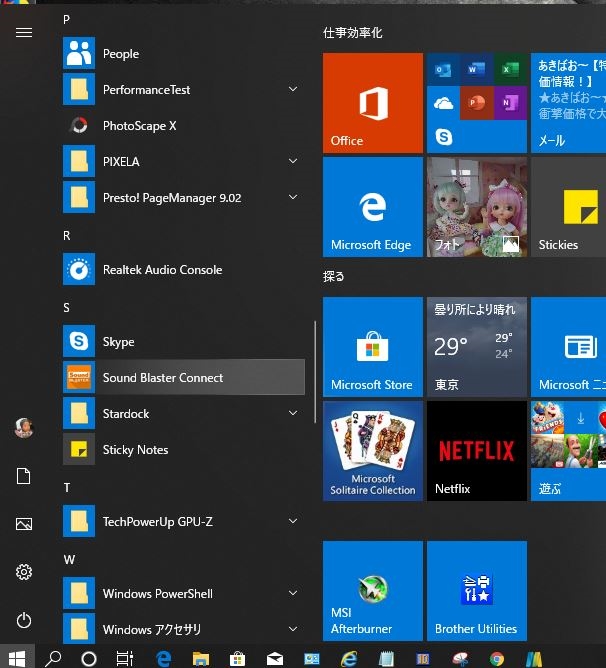606x668 pixels.
Task: Open Word in the Office apps tile
Action: point(477,69)
